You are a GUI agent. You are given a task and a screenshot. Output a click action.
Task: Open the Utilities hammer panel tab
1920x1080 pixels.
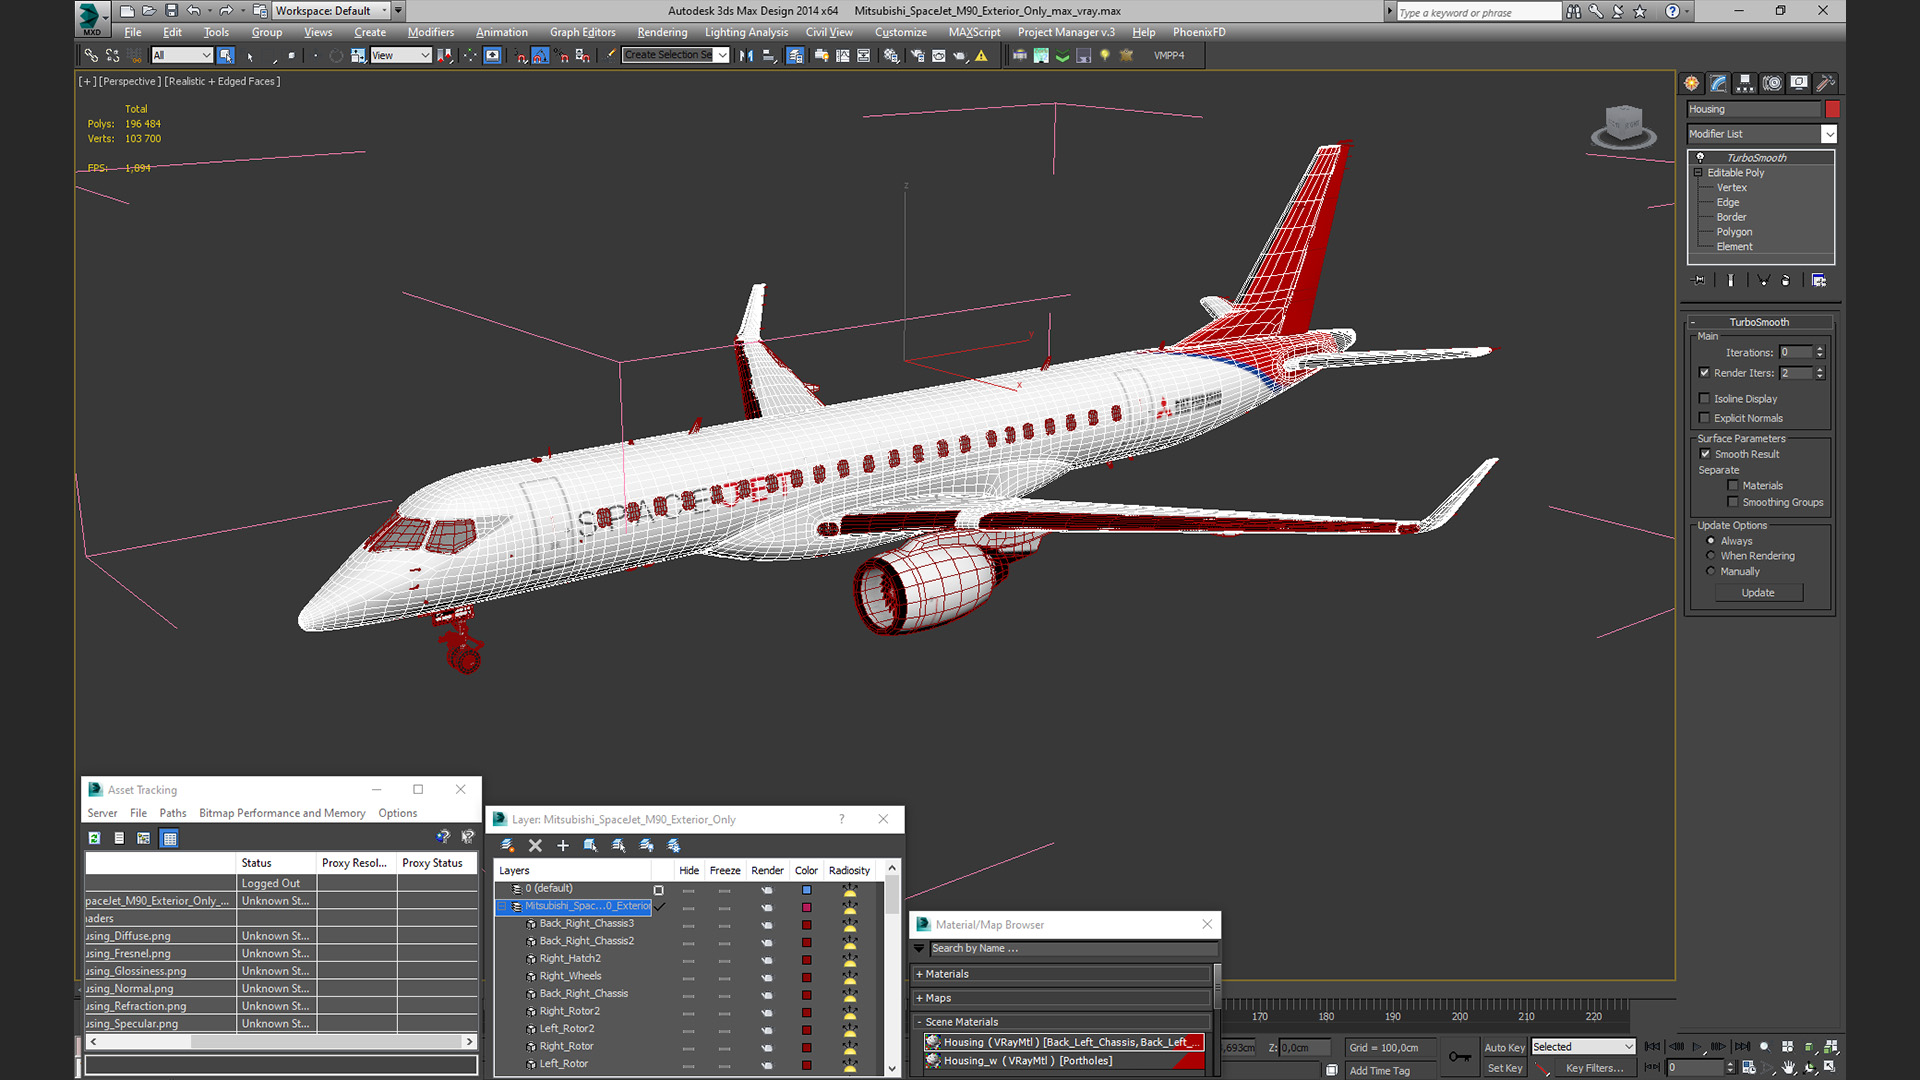pos(1825,83)
